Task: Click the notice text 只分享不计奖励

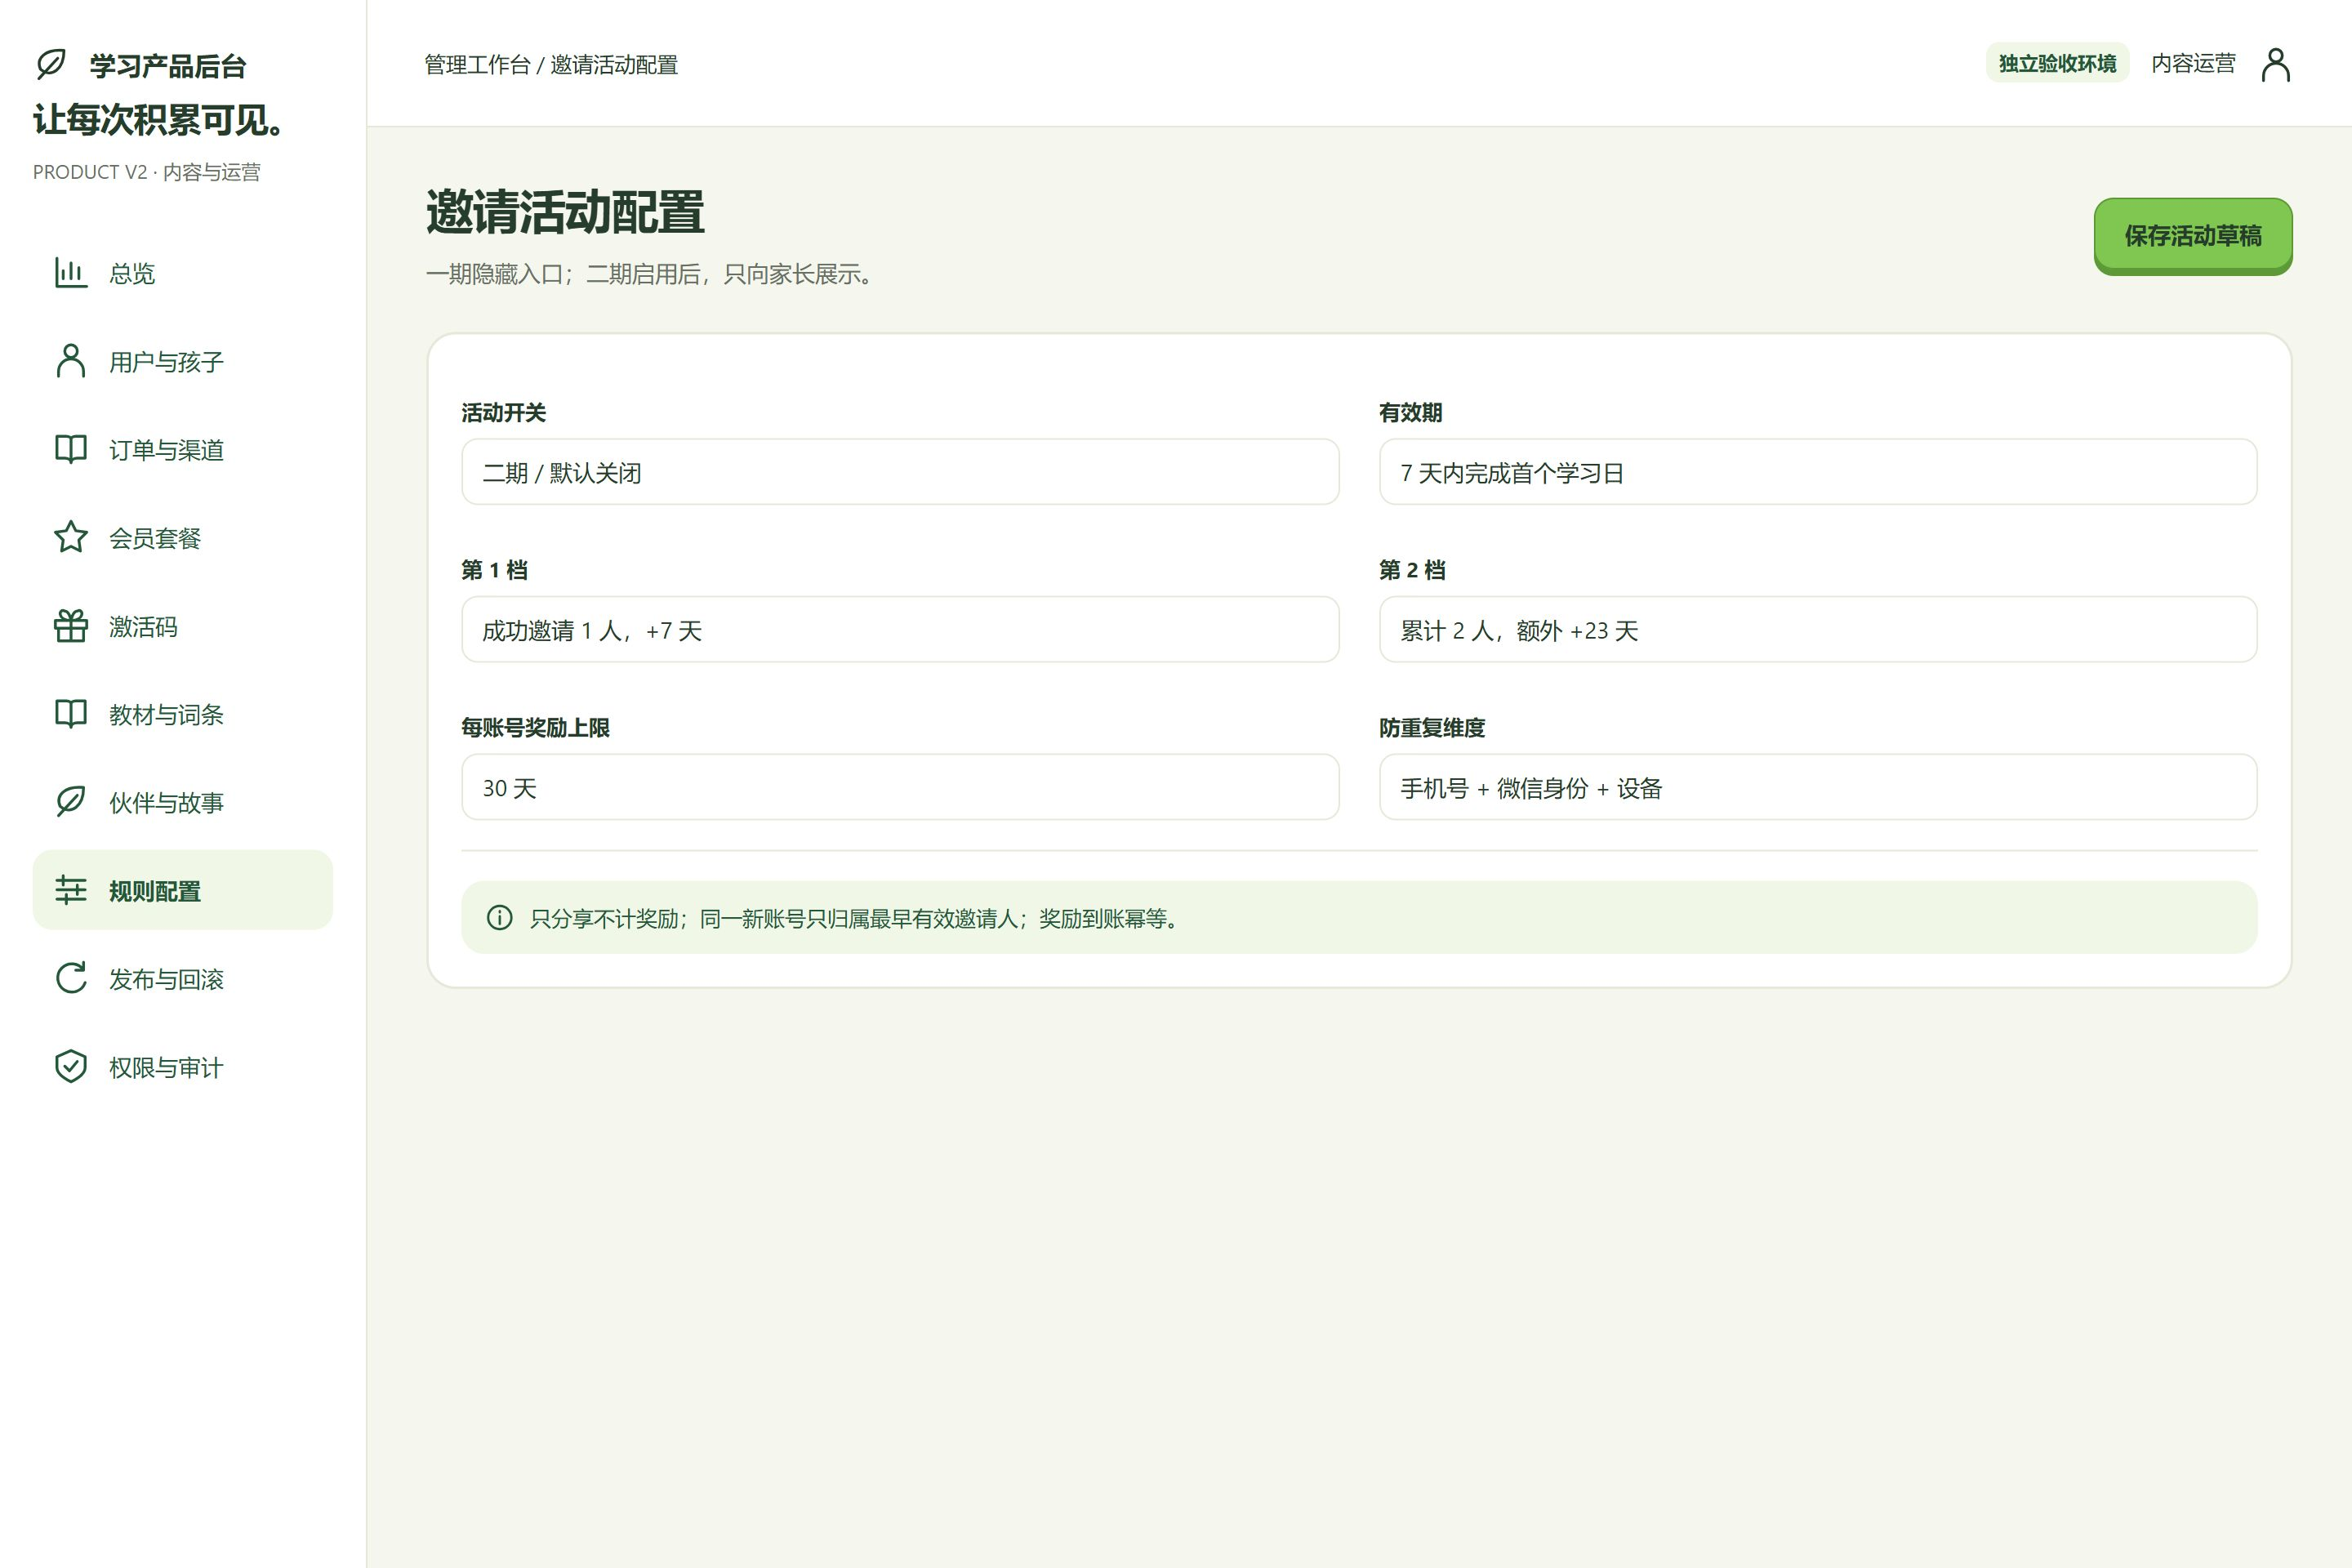Action: [x=604, y=918]
